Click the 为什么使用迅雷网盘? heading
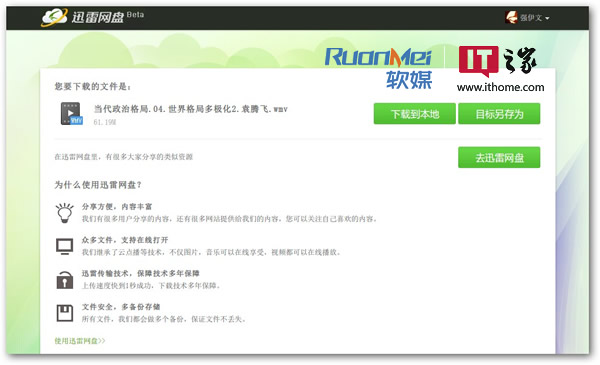 coord(98,185)
